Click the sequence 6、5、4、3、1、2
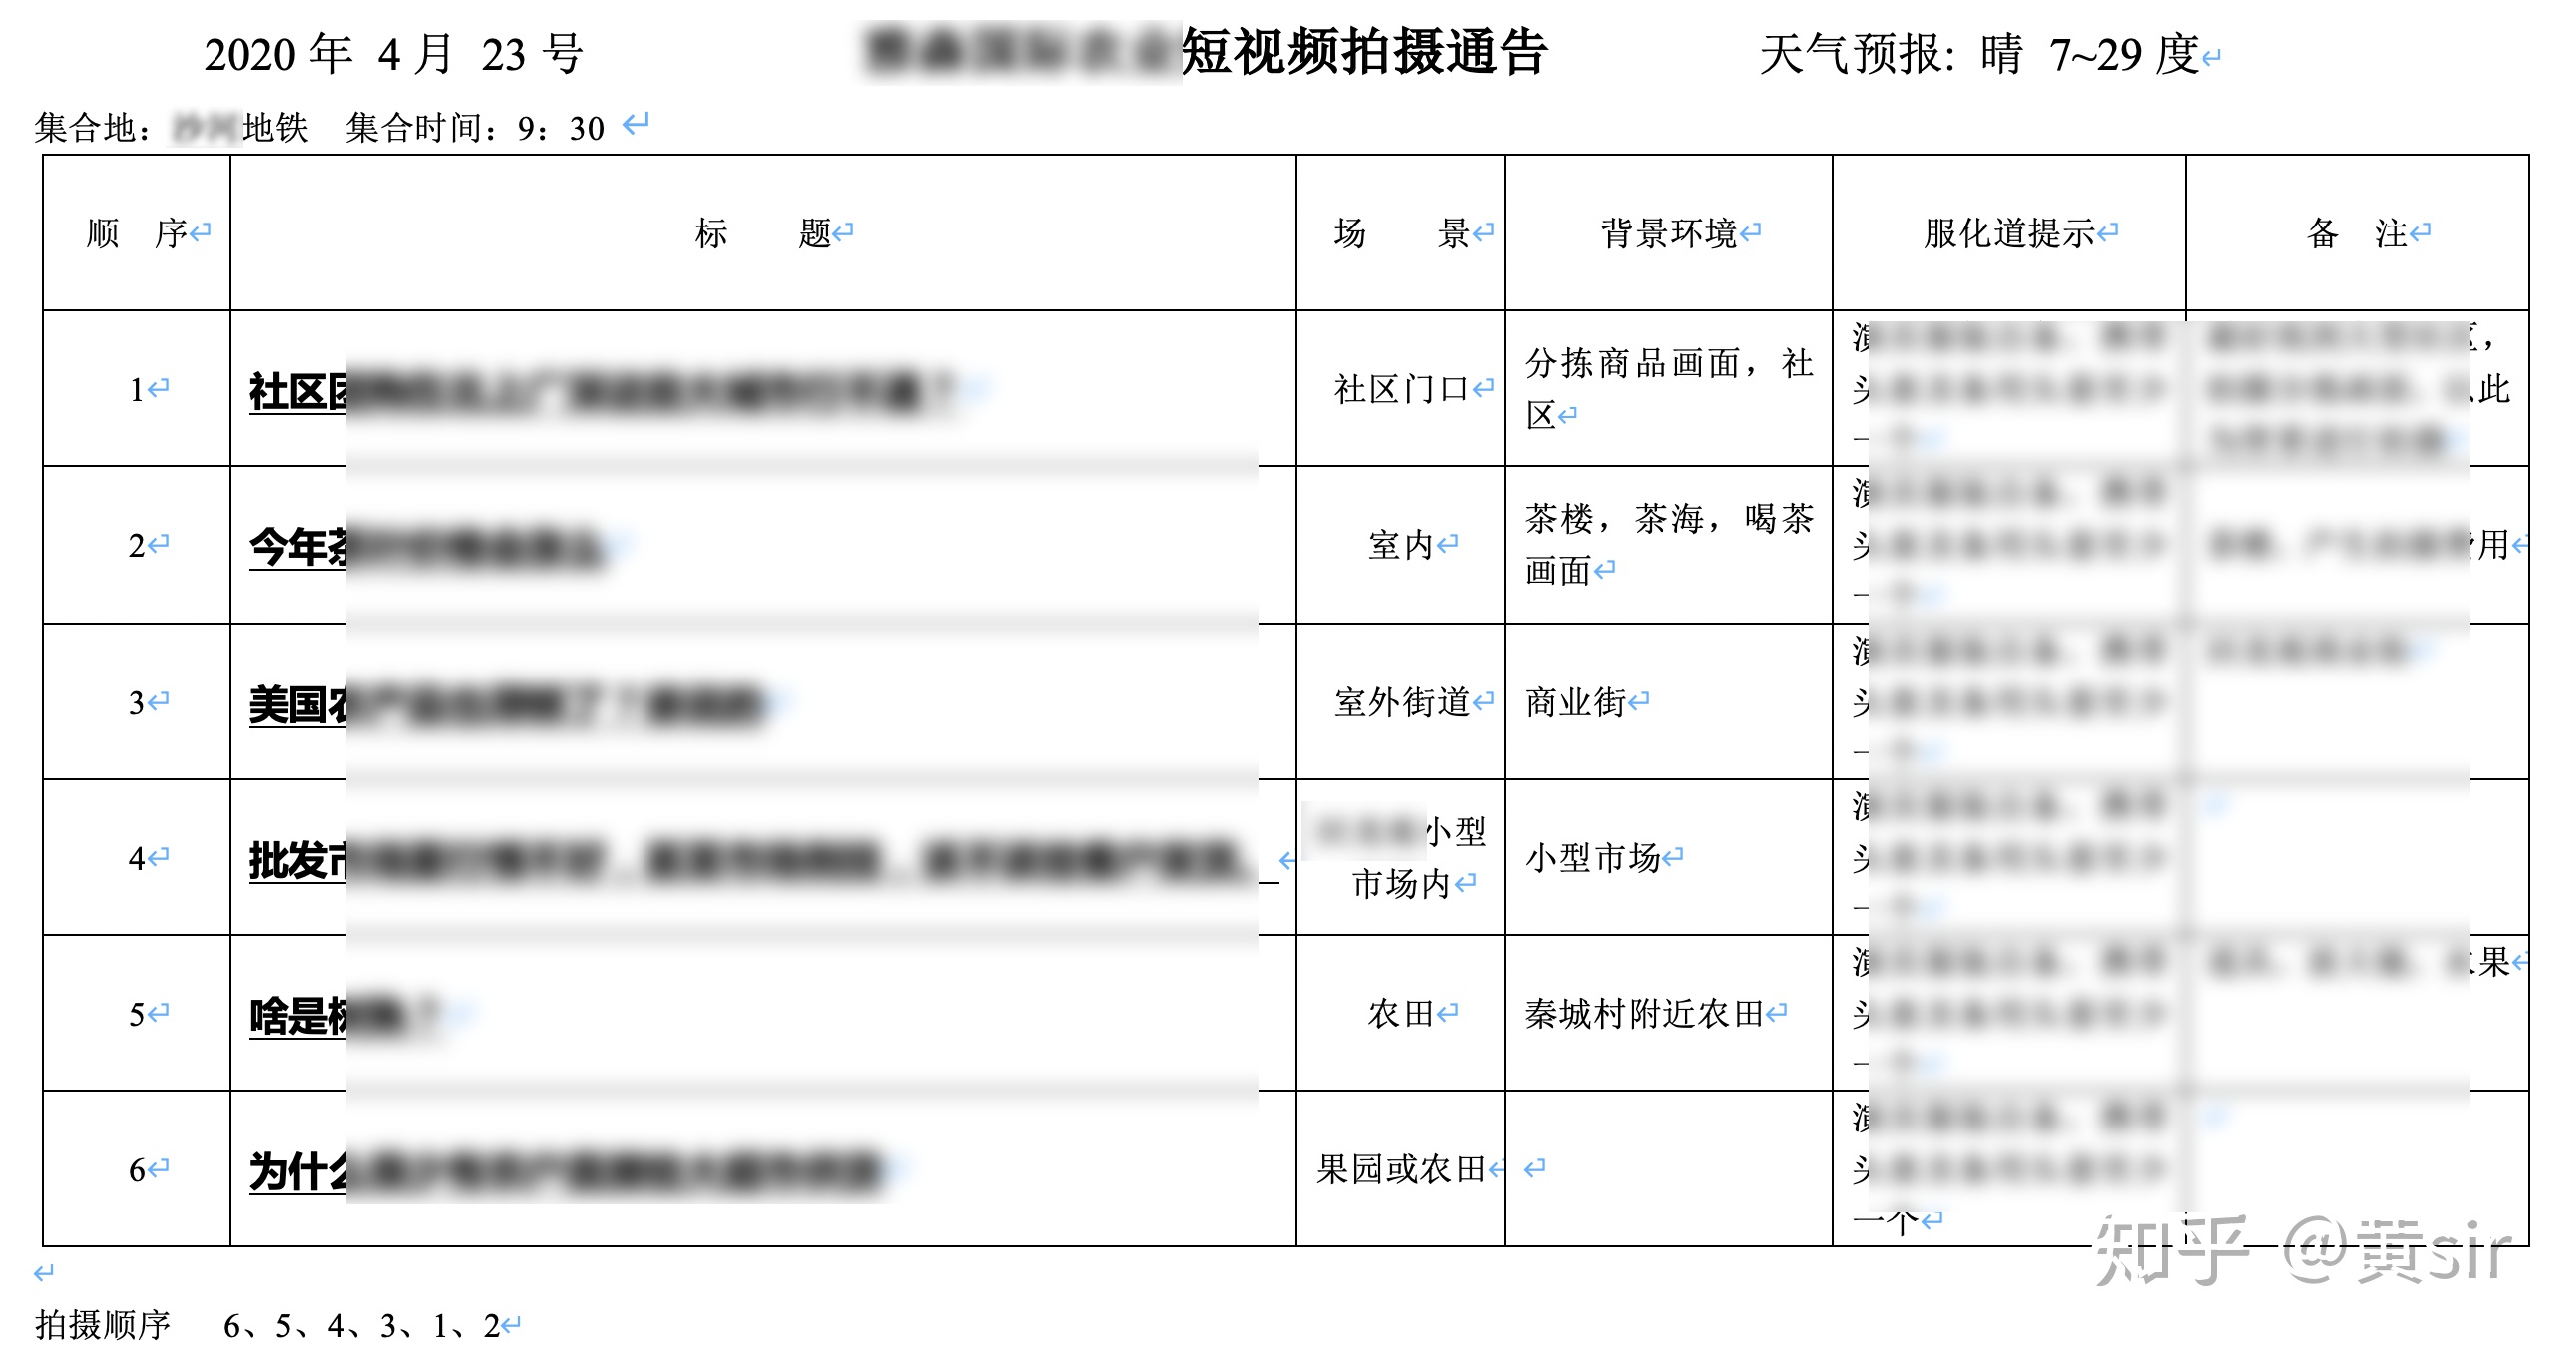This screenshot has width=2576, height=1353. [x=362, y=1325]
